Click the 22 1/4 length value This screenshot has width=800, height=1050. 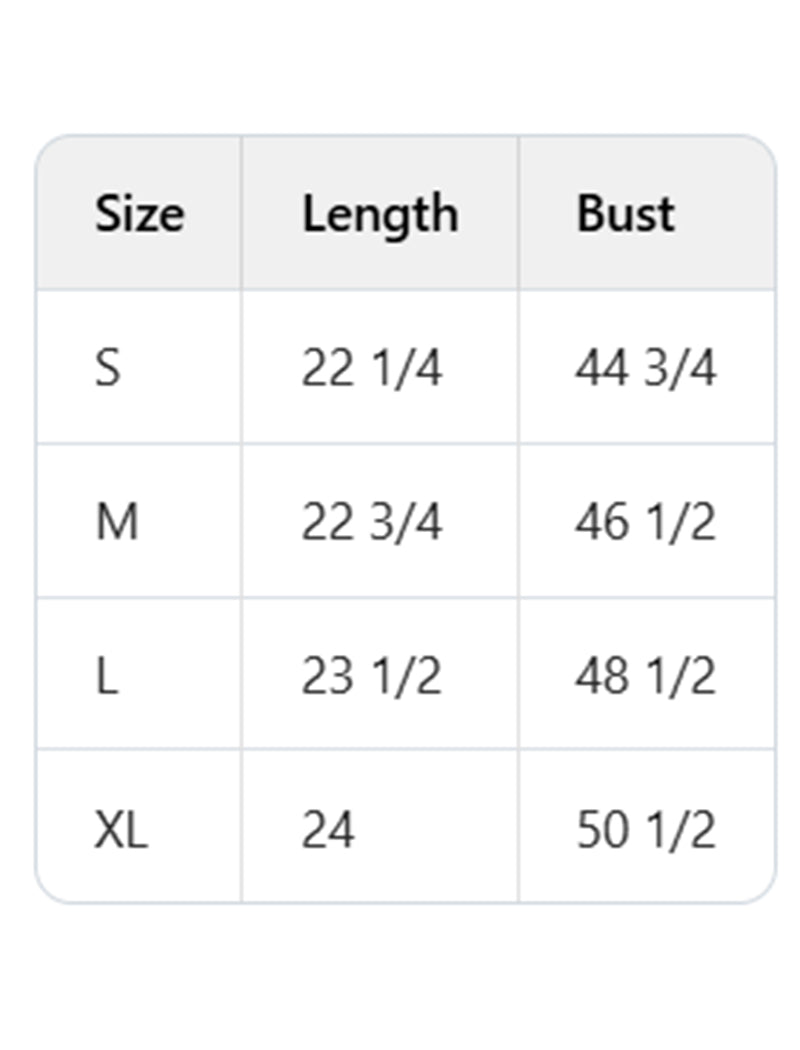[x=371, y=369]
